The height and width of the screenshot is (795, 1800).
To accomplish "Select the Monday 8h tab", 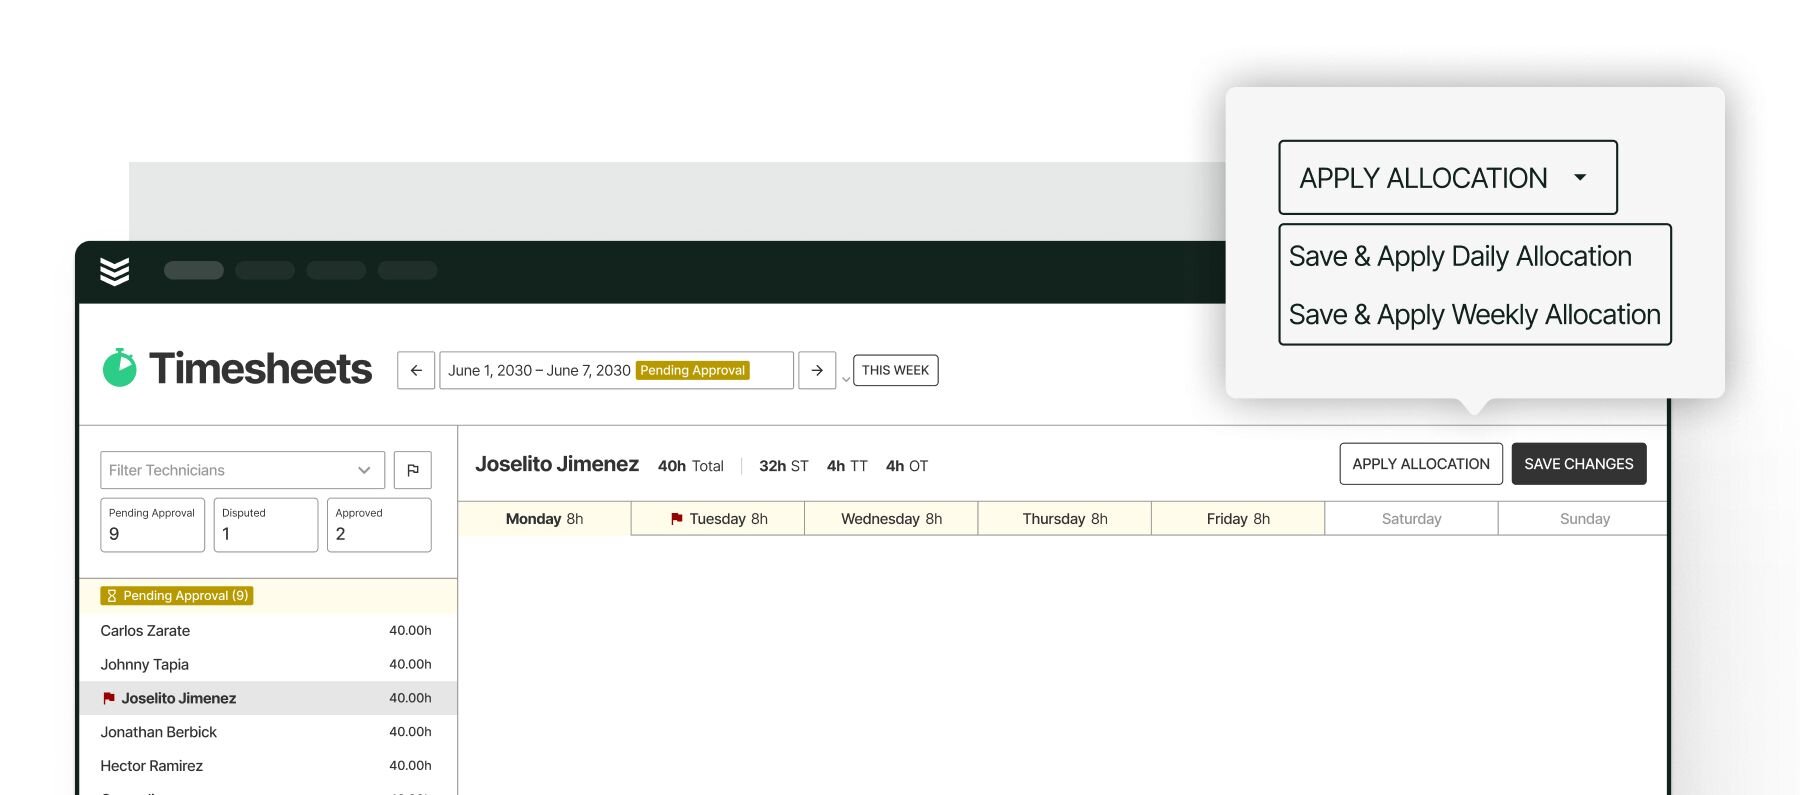I will click(545, 519).
